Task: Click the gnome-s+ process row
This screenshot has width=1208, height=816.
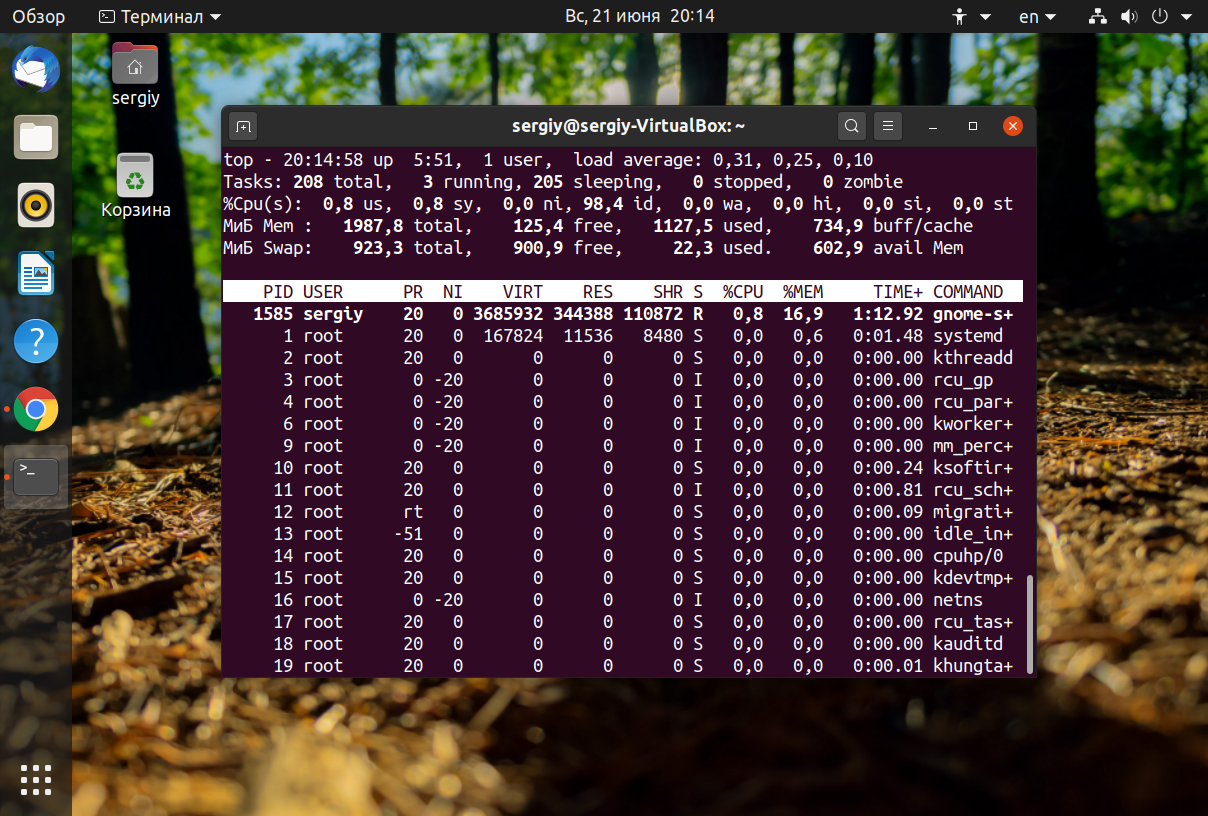Action: click(622, 314)
